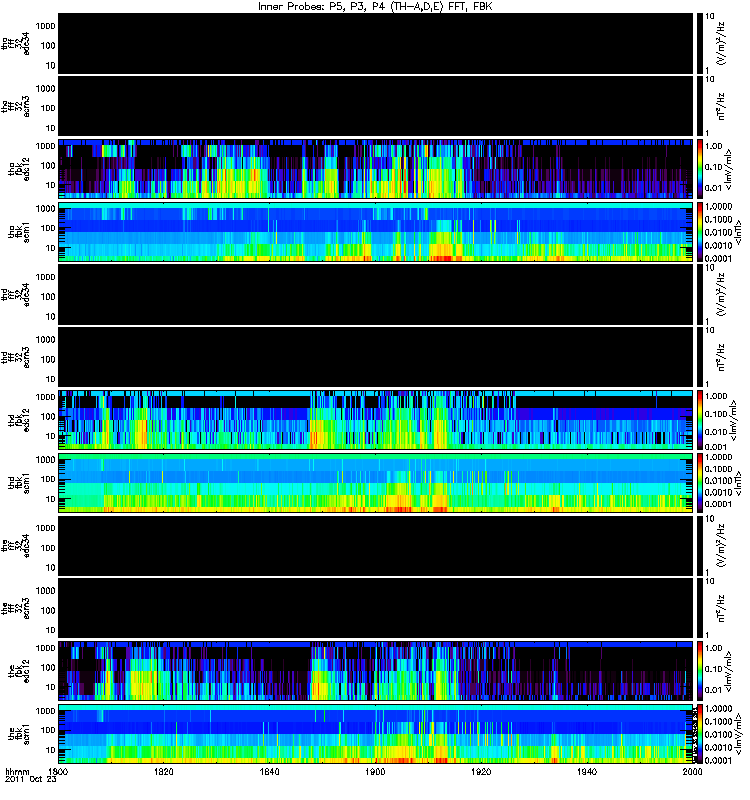750x800 pixels.
Task: Click the the fbk scm1 spectrogram panel
Action: click(376, 734)
